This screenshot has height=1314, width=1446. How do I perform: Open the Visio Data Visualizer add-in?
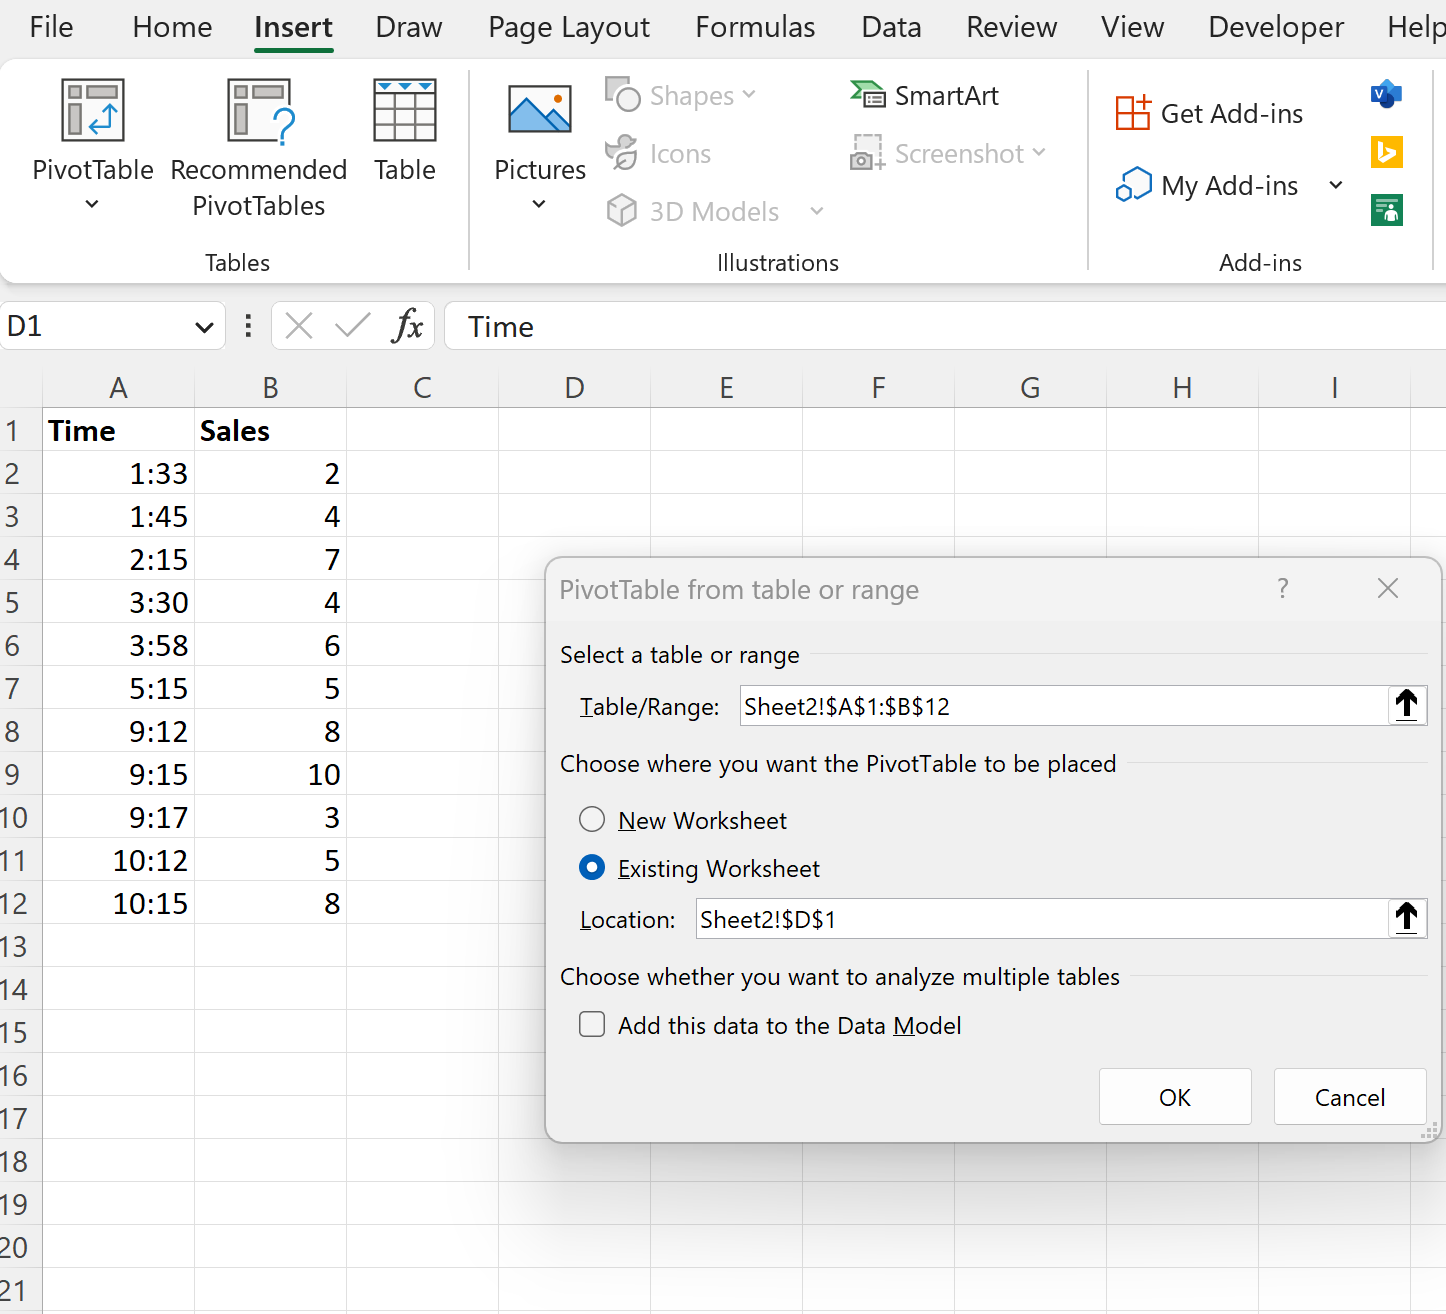[1386, 95]
